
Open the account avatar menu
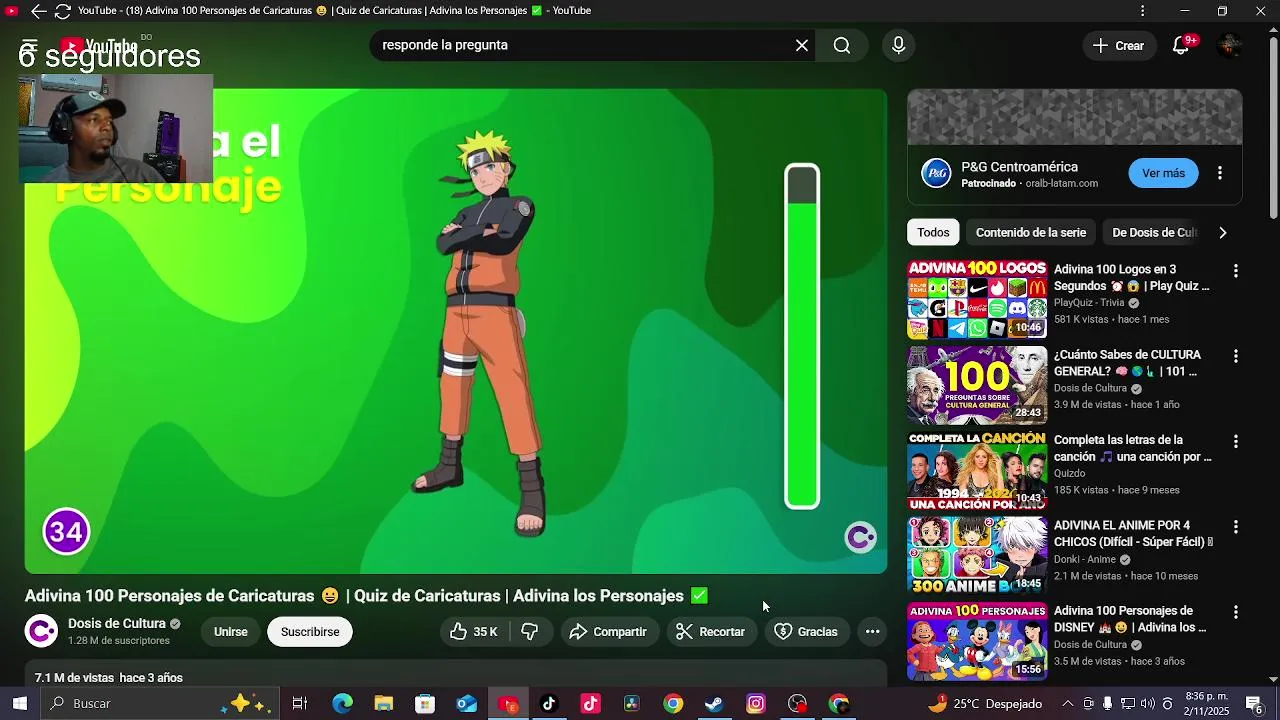[x=1230, y=45]
